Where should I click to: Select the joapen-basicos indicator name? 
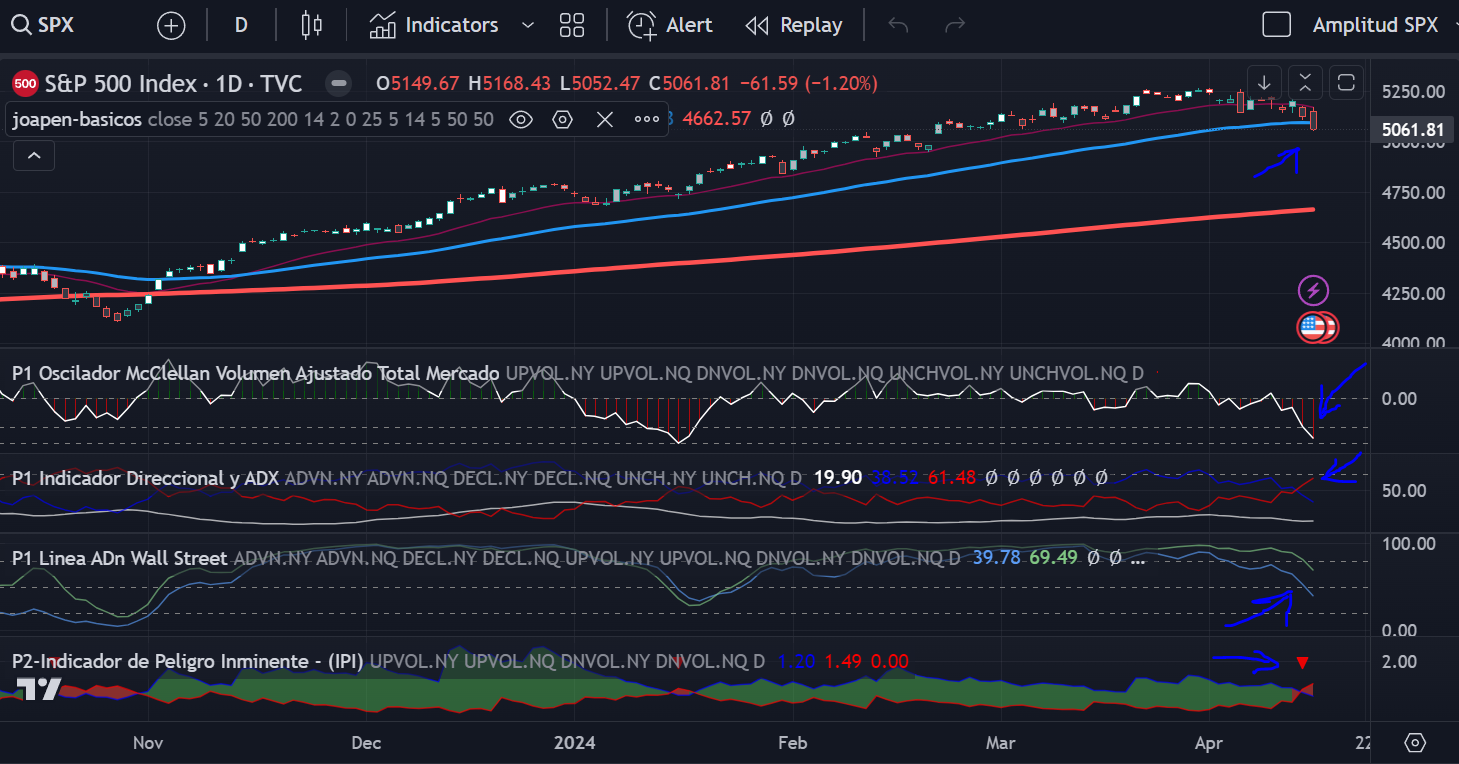click(77, 120)
